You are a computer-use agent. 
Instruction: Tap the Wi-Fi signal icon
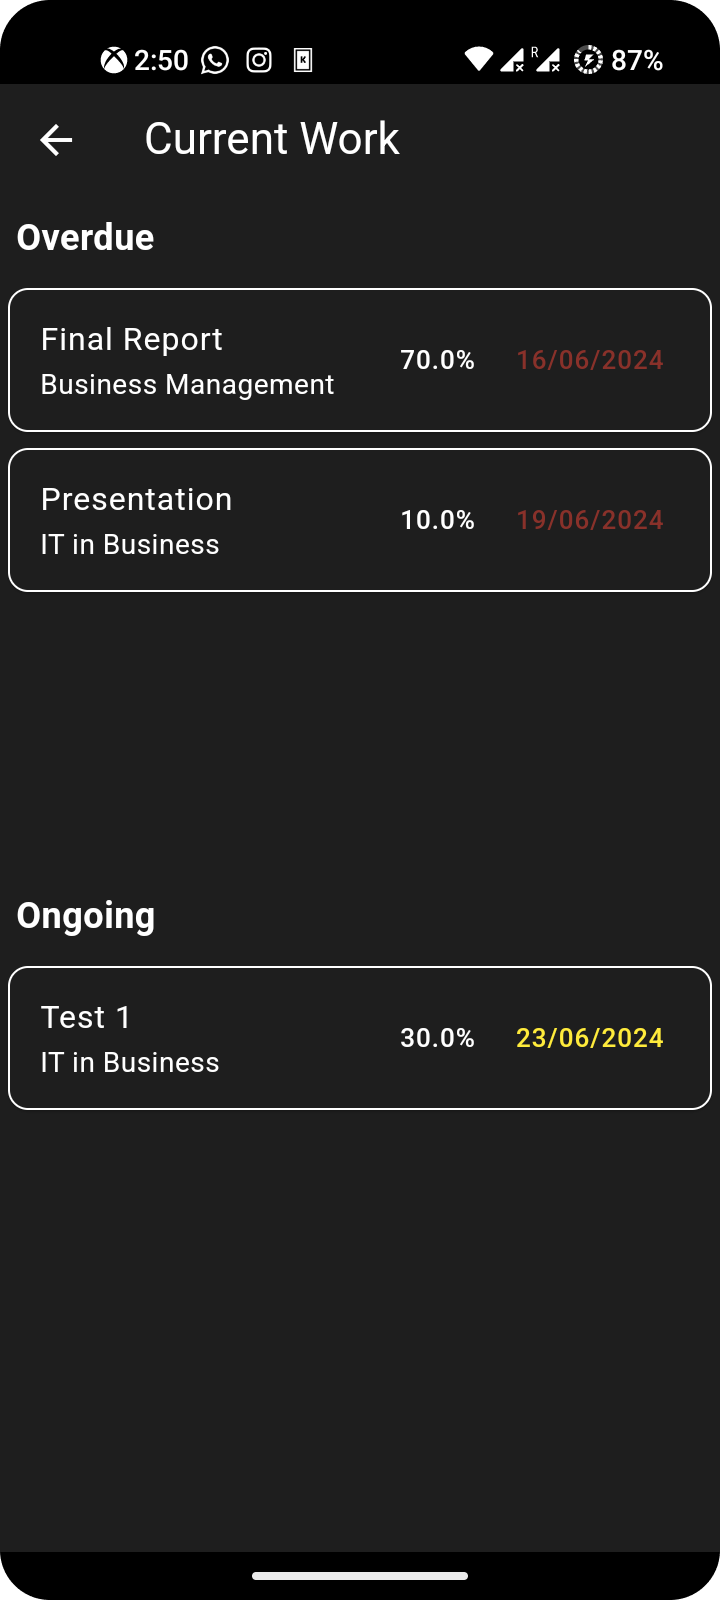(x=479, y=60)
